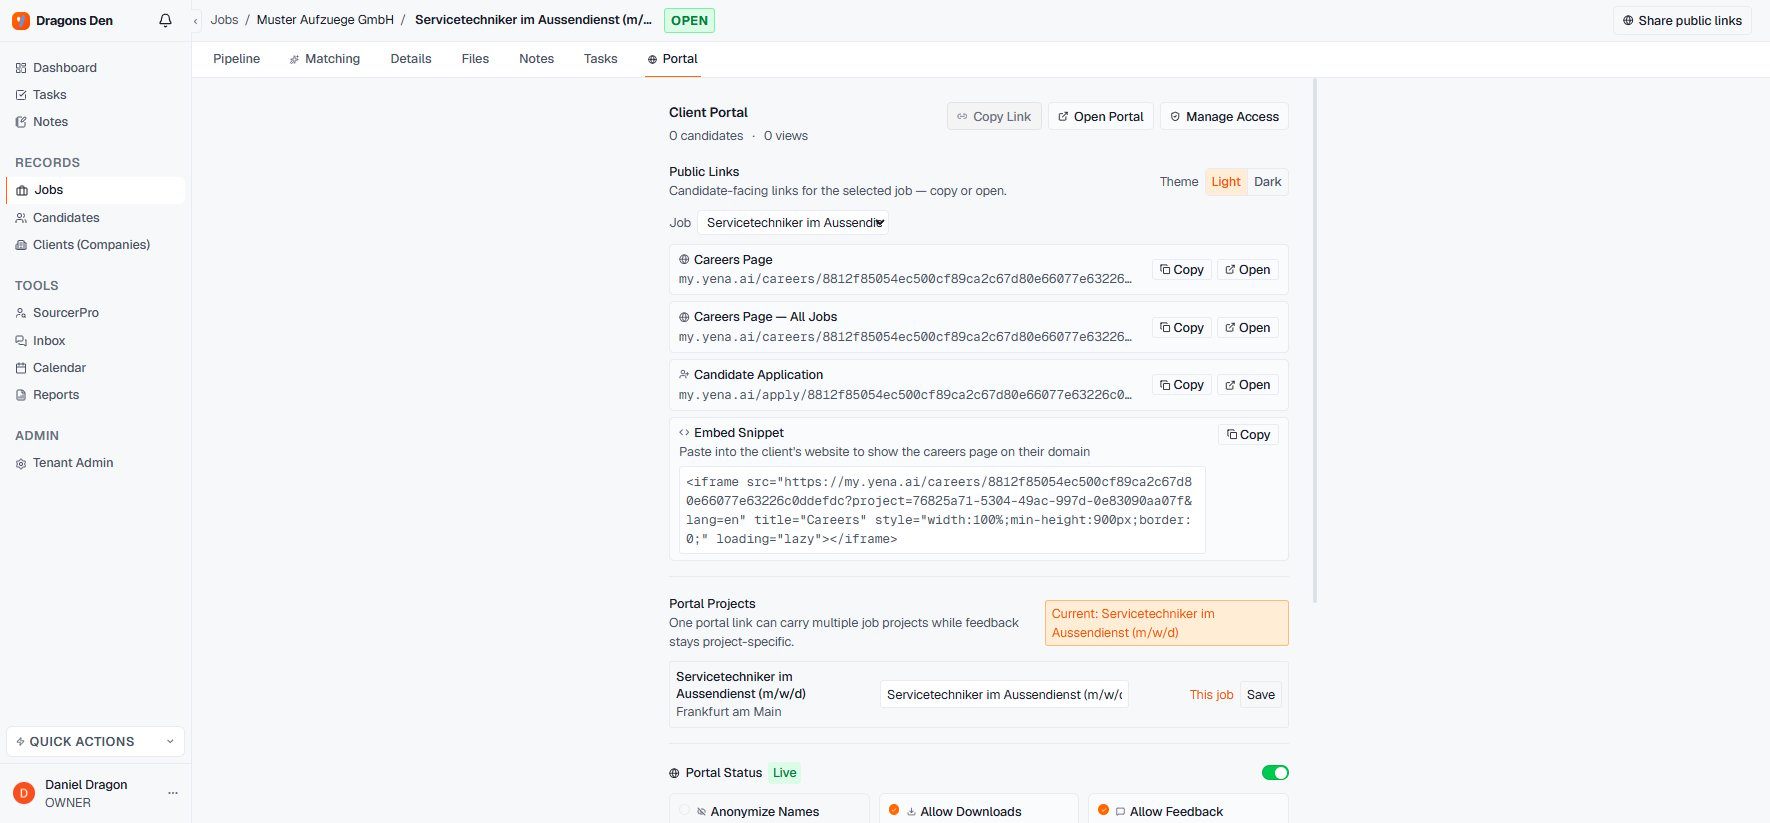Viewport: 1770px width, 823px height.
Task: Click the embed iframe code box
Action: click(942, 510)
